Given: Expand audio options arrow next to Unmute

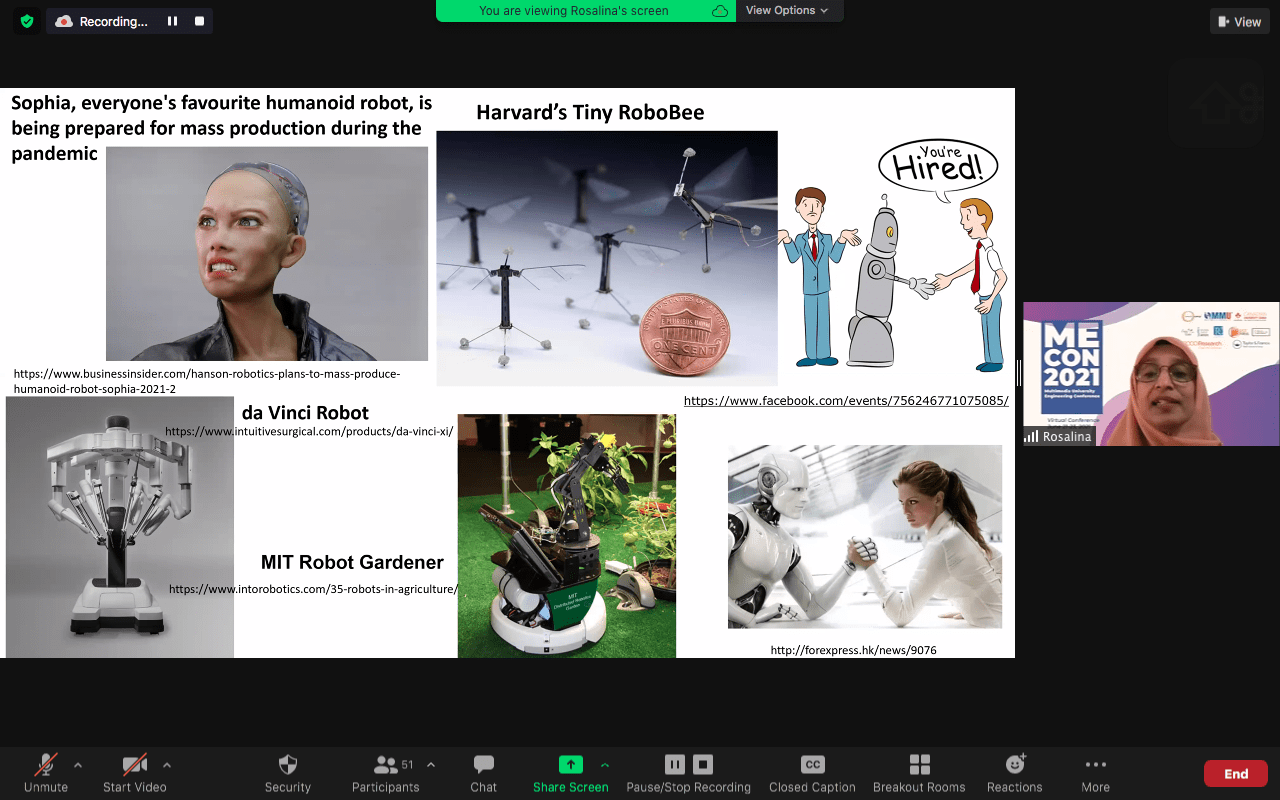Looking at the screenshot, I should (78, 765).
